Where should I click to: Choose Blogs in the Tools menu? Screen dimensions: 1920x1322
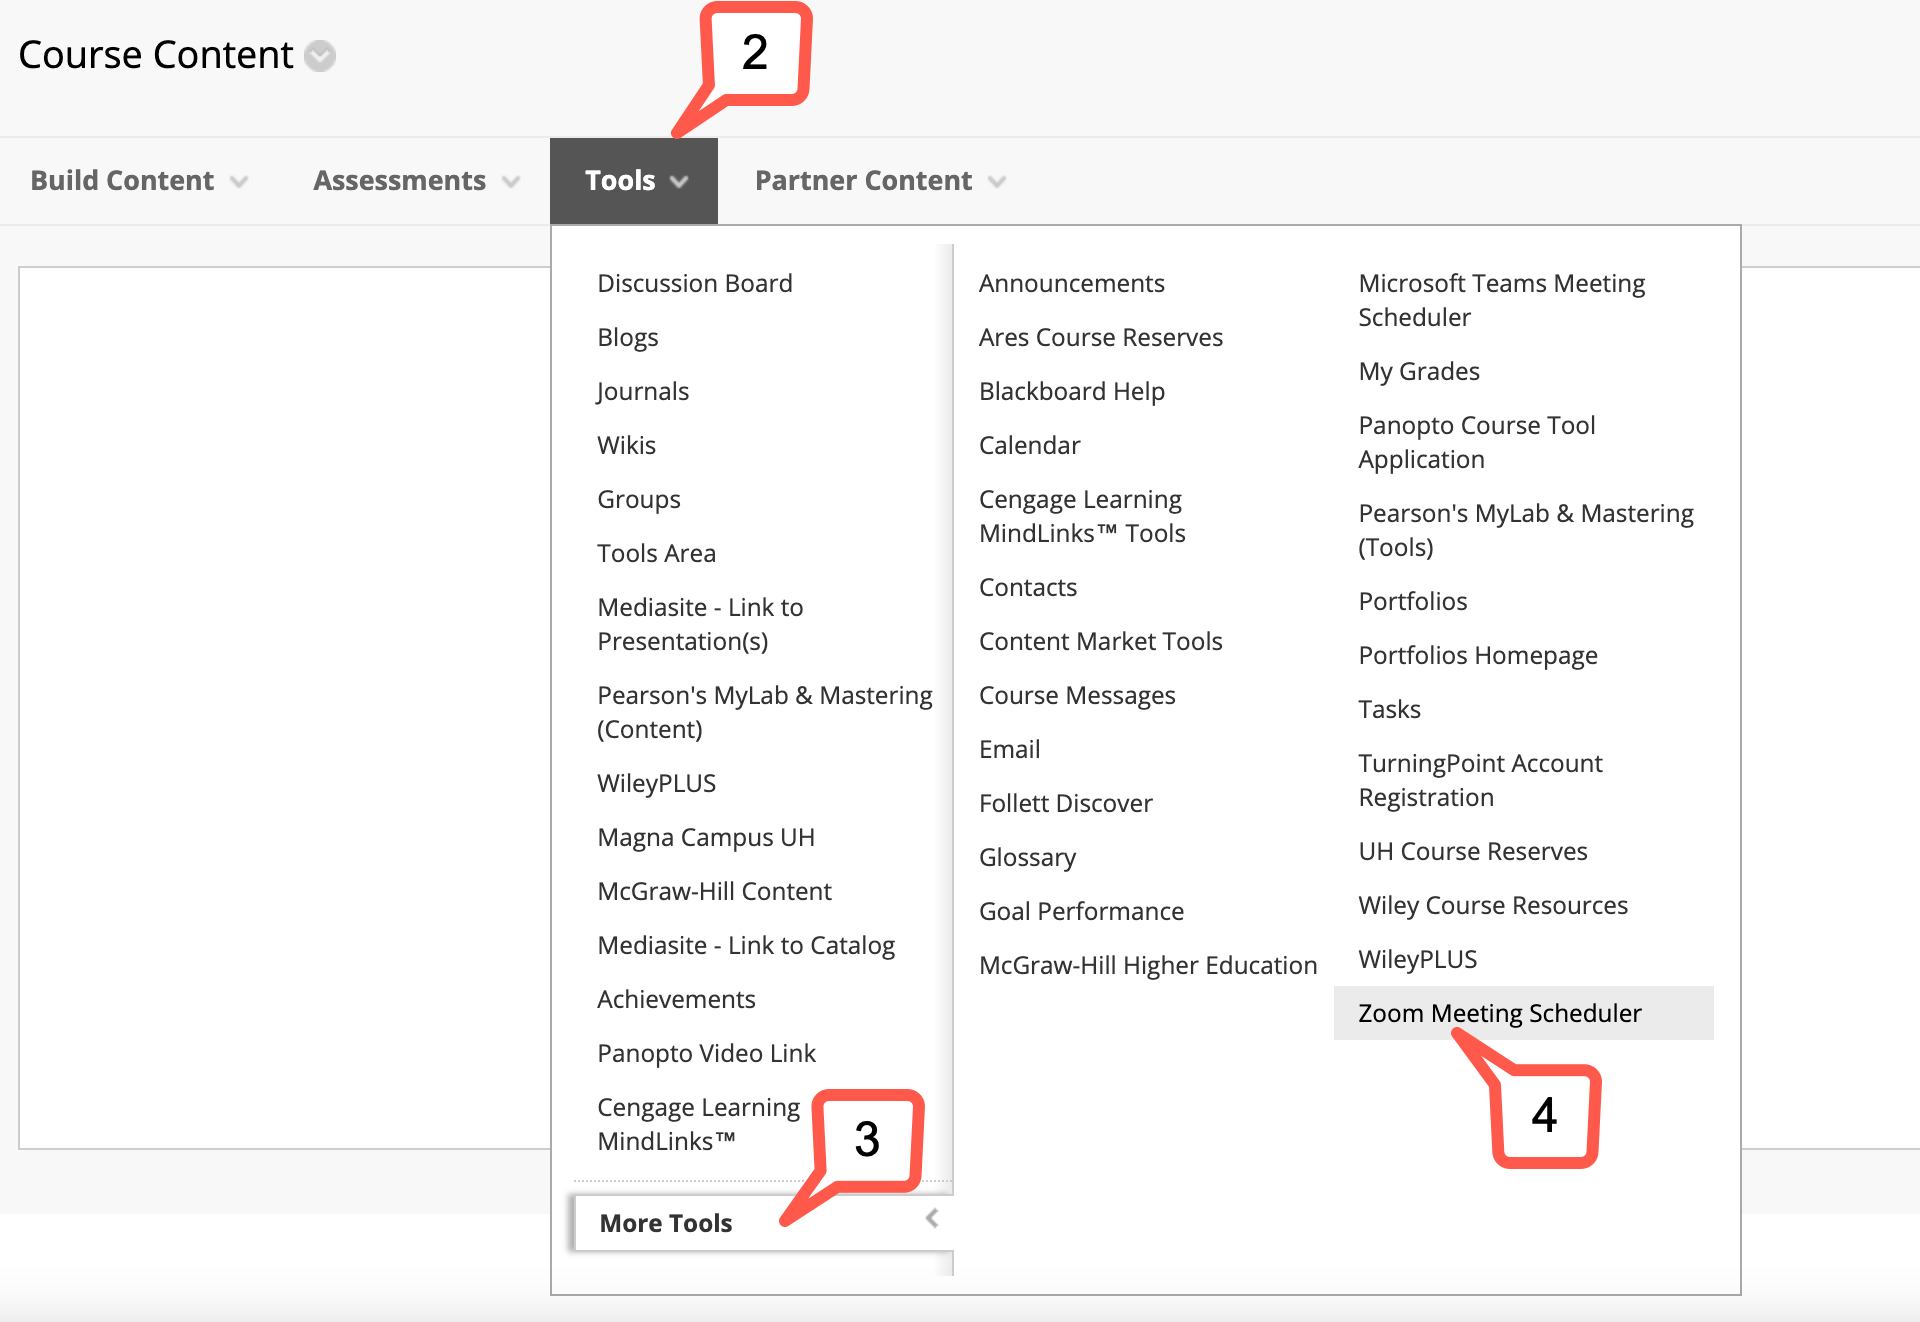coord(628,337)
